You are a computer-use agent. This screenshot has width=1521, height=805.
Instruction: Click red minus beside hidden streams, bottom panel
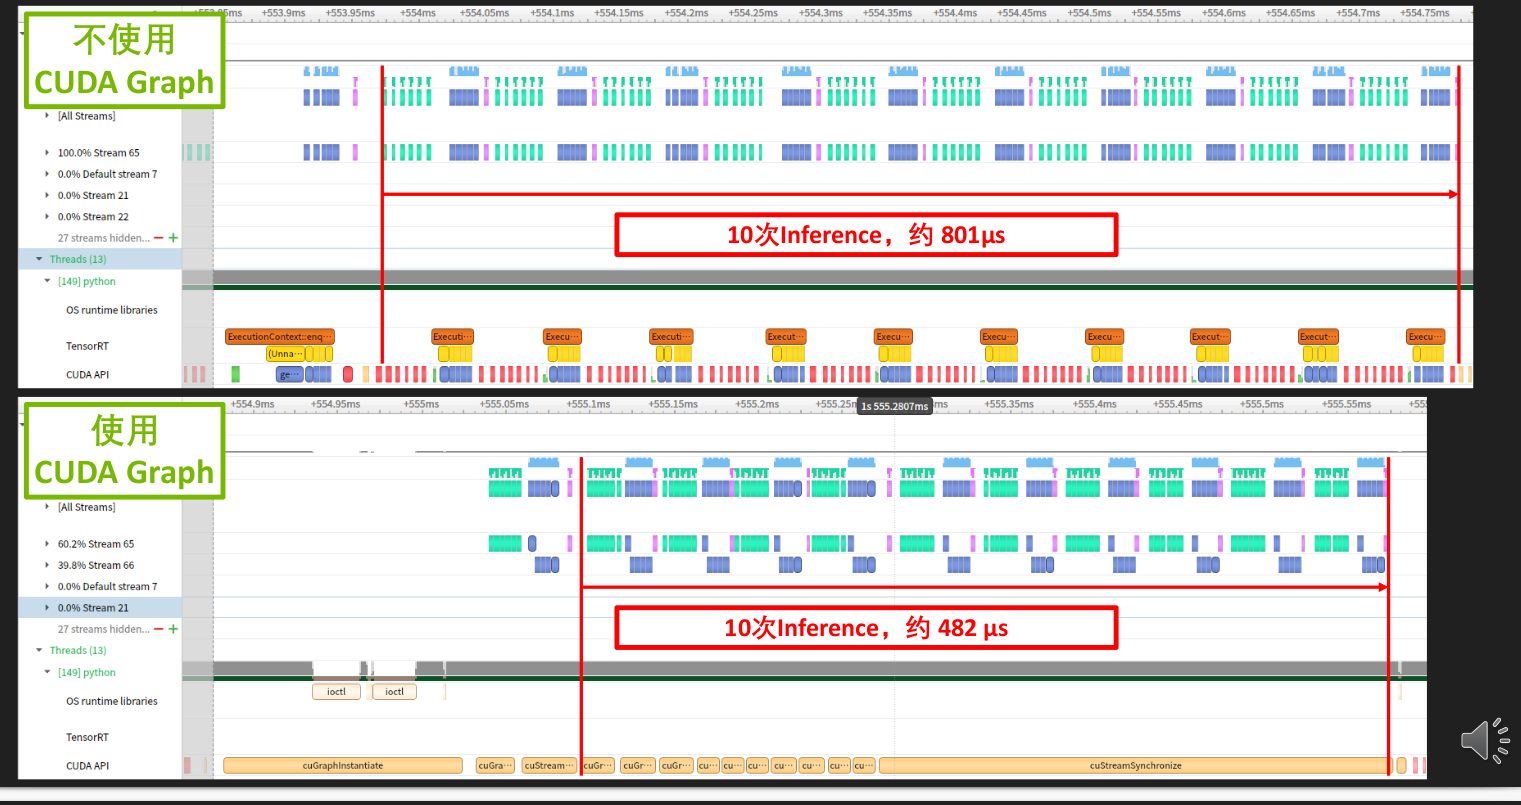click(159, 629)
